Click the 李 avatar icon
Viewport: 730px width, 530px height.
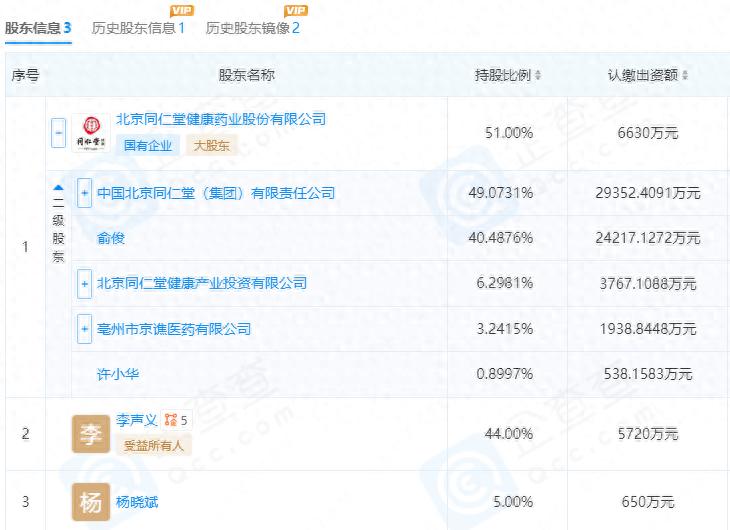click(91, 434)
